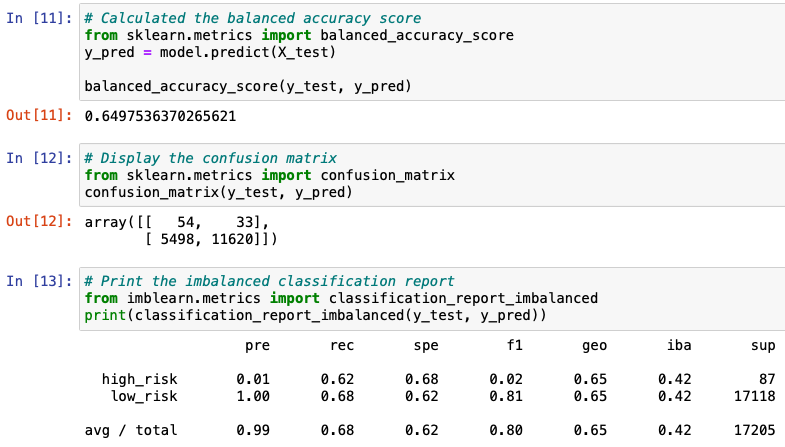Click 'f1' column header in report

point(514,345)
